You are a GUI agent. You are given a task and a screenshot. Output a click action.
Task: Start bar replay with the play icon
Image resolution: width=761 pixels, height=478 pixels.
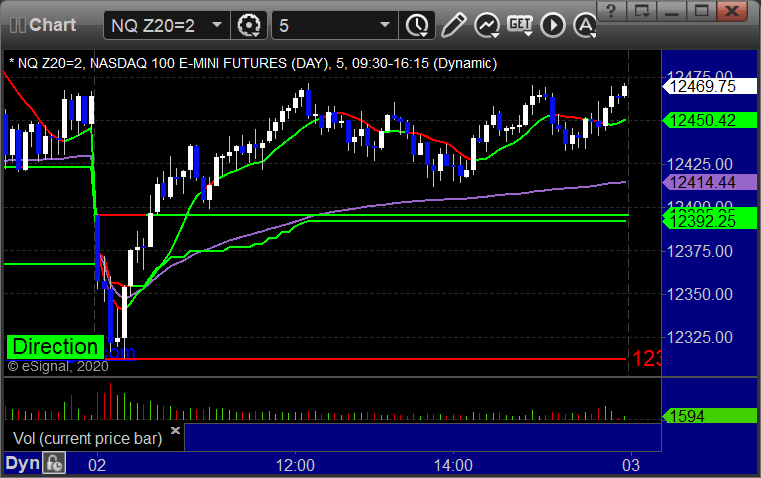click(x=553, y=25)
